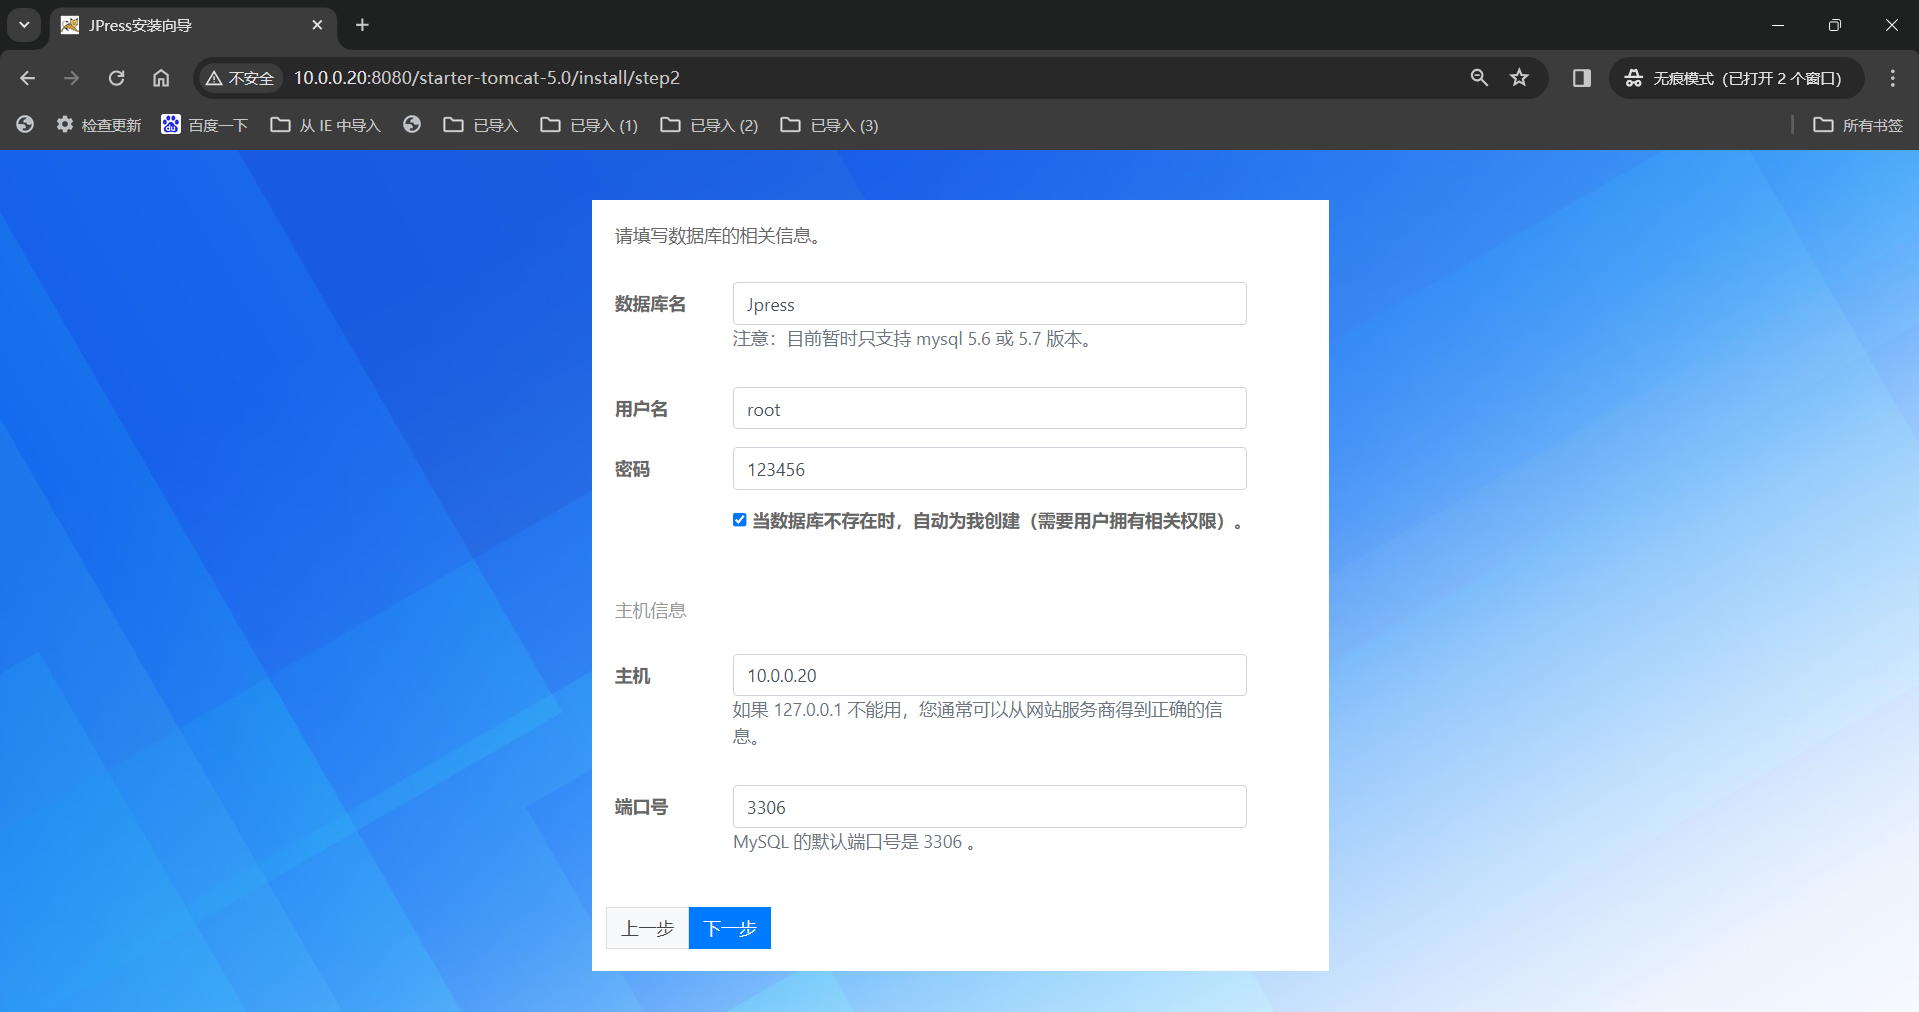Open the 已导入 (2) bookmark folder

[709, 125]
